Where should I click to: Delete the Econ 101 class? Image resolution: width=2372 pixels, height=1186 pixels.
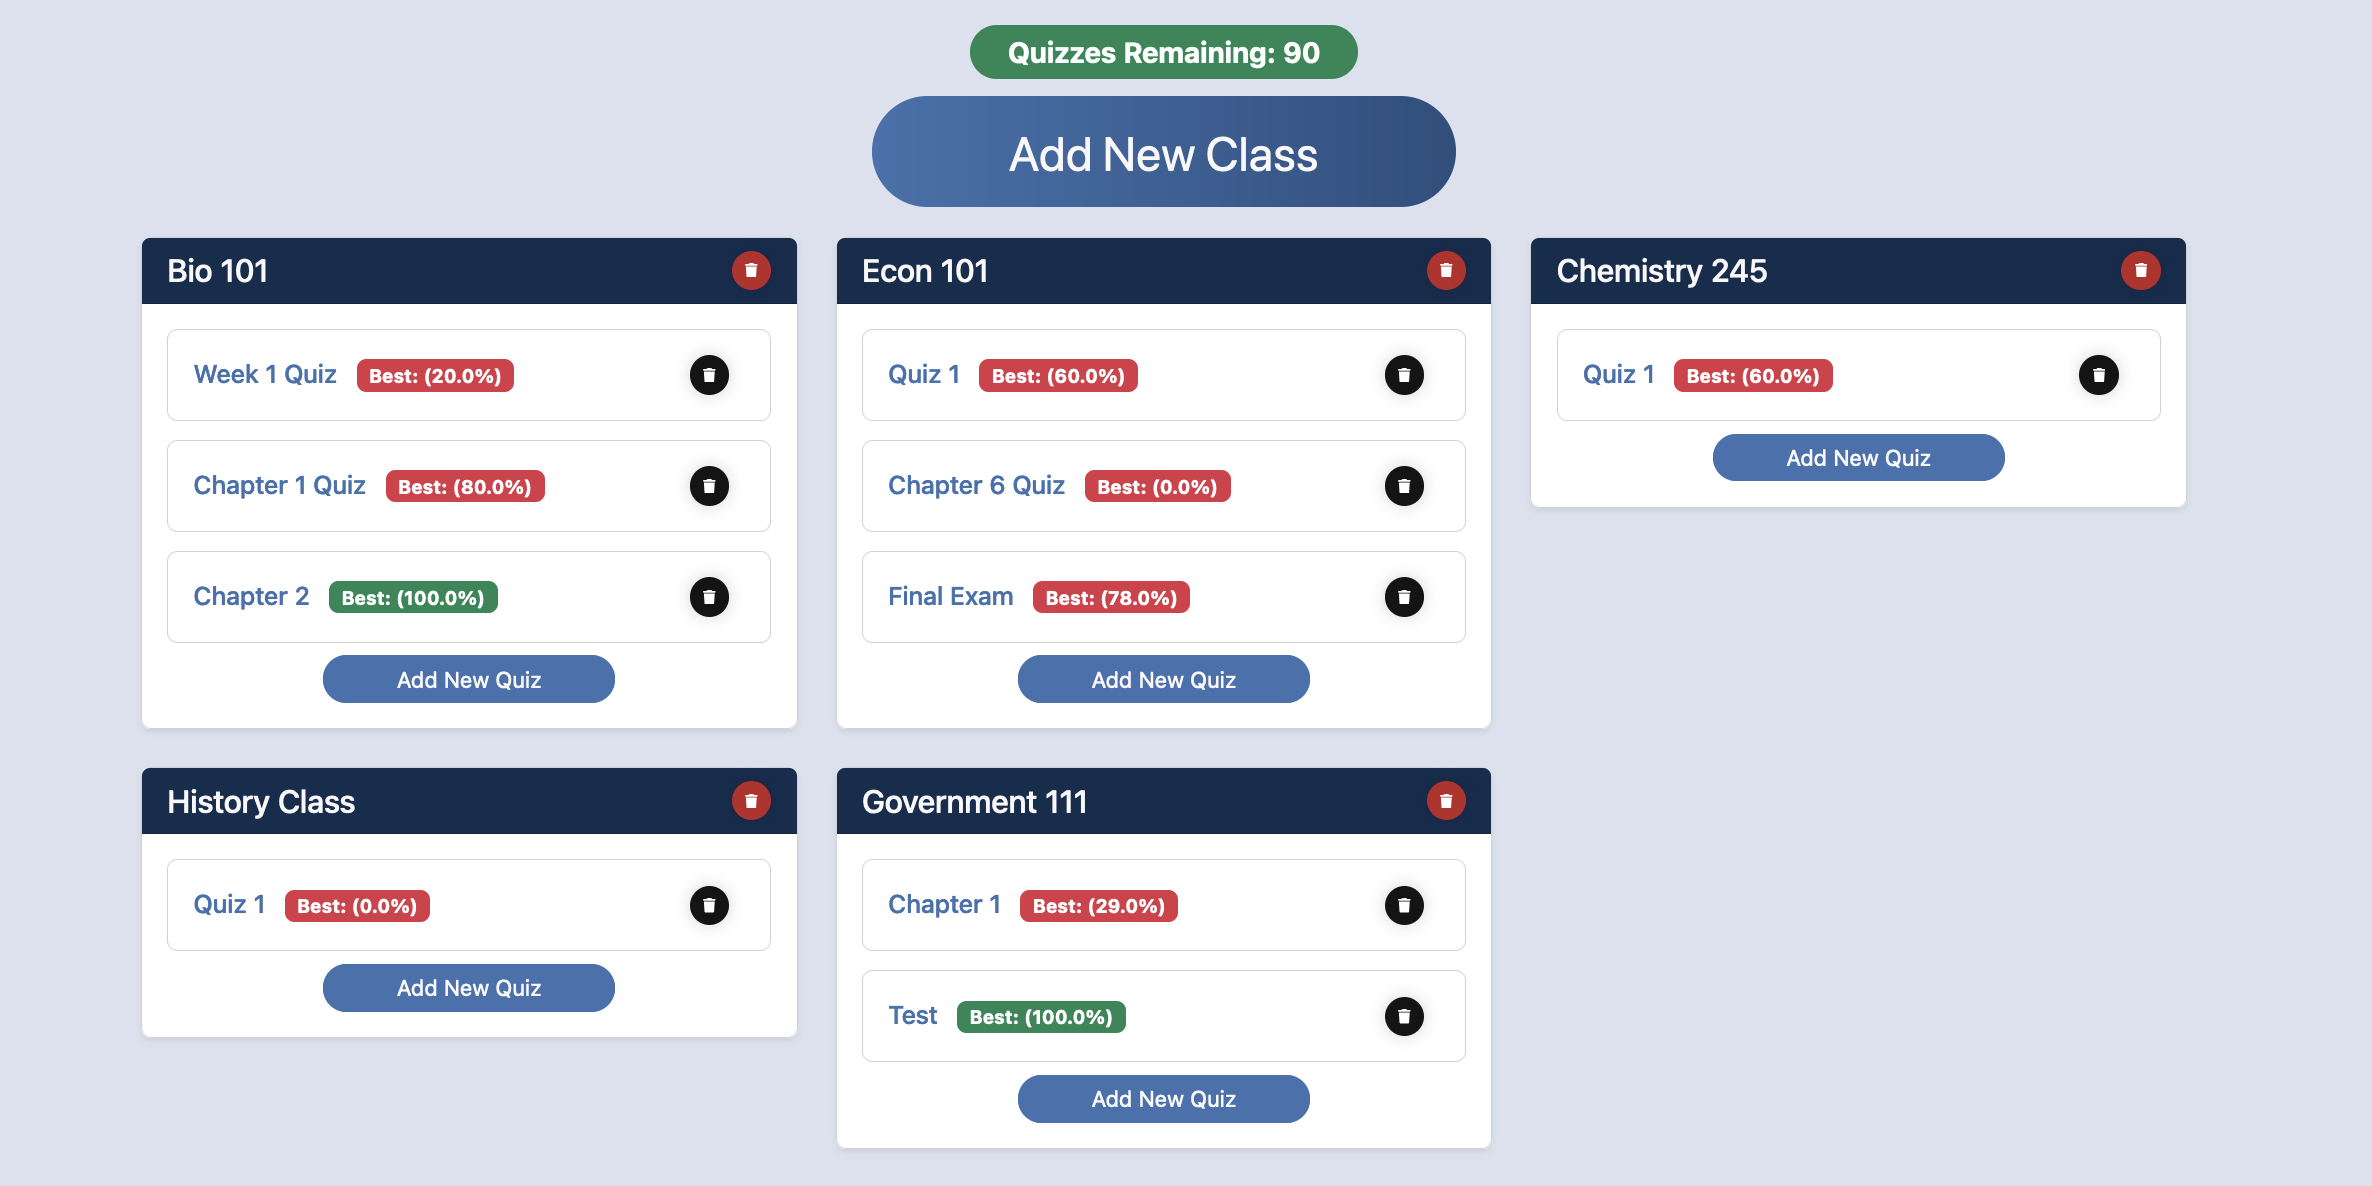1446,271
